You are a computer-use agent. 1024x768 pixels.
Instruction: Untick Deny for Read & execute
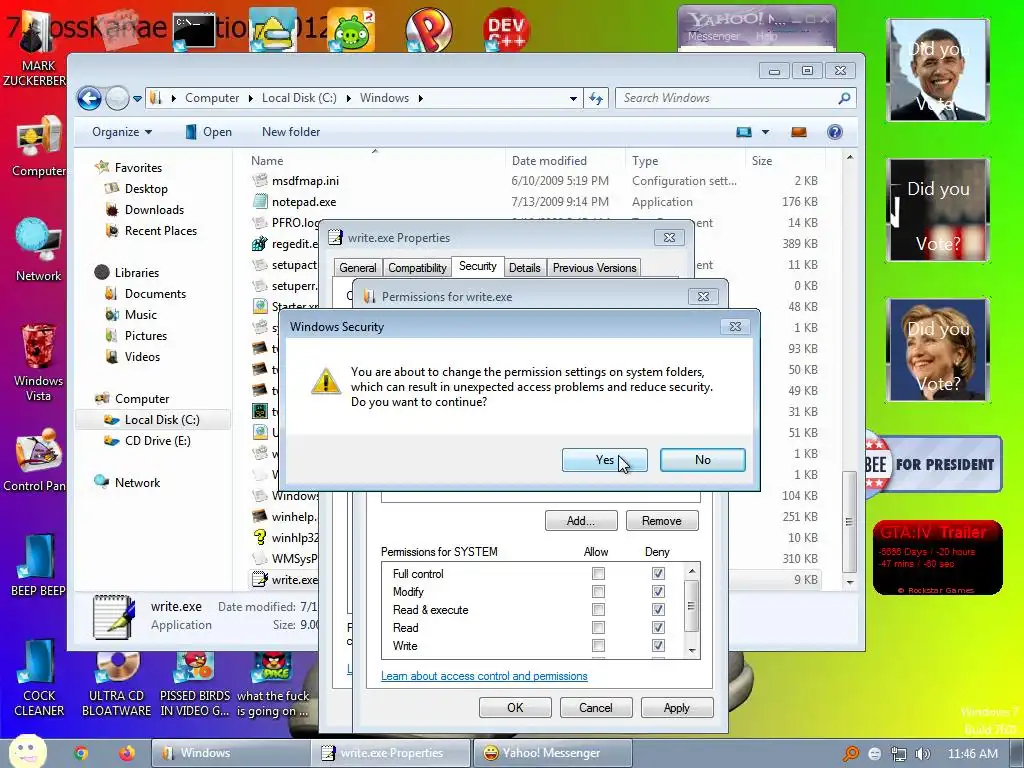(658, 609)
